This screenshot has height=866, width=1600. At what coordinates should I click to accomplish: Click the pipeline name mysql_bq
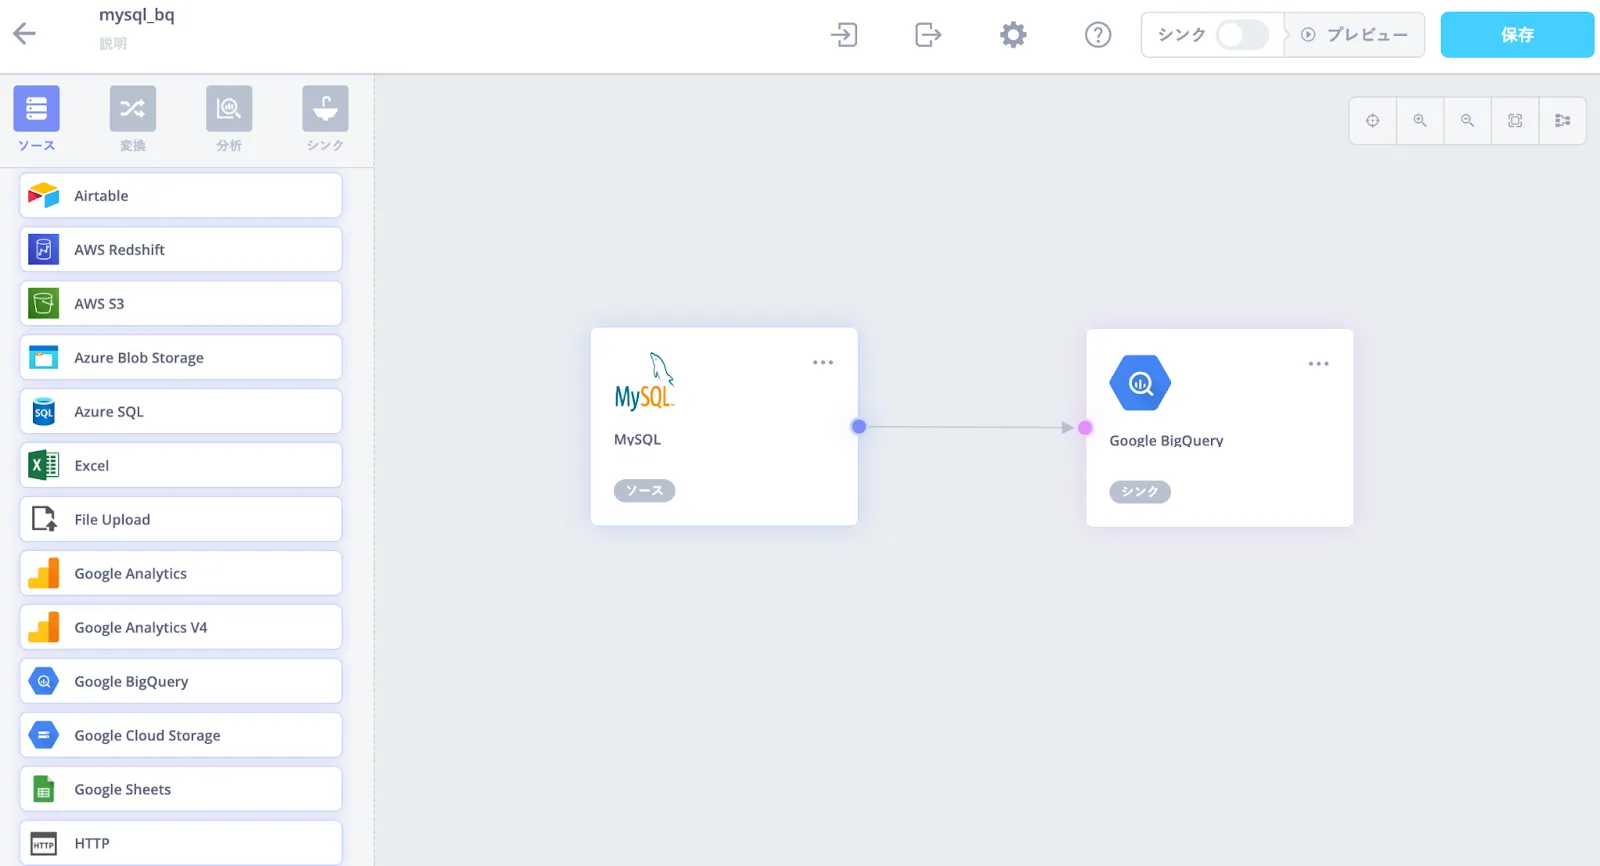(x=137, y=15)
